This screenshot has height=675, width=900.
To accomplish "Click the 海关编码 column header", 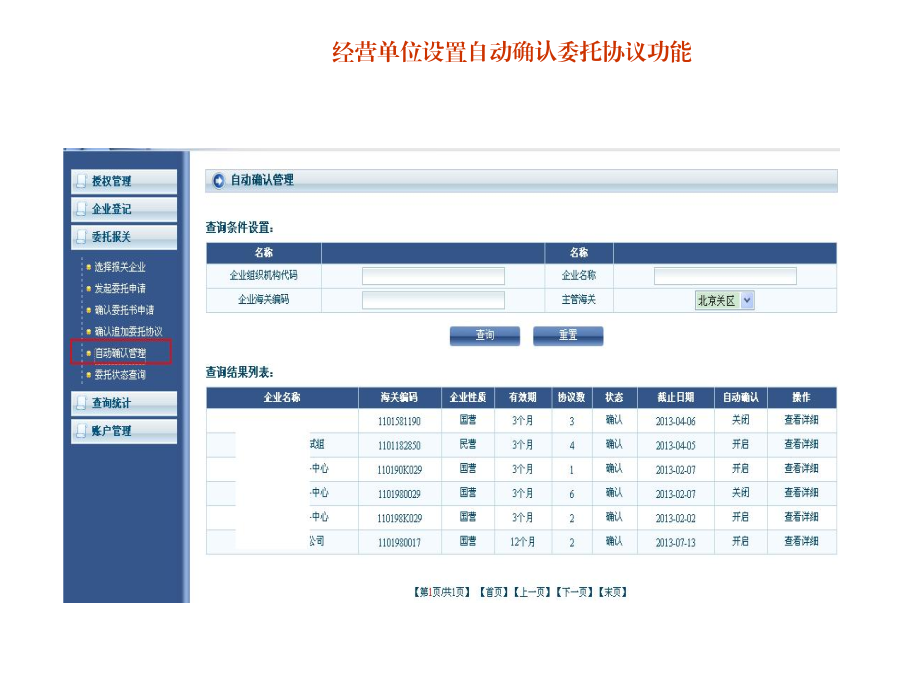I will click(399, 397).
